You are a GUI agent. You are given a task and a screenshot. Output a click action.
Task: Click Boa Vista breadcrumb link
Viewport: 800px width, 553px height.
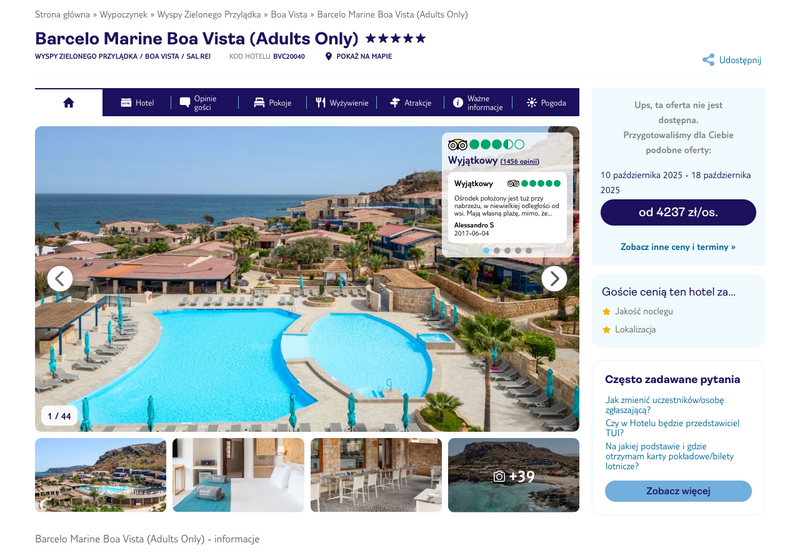point(289,14)
